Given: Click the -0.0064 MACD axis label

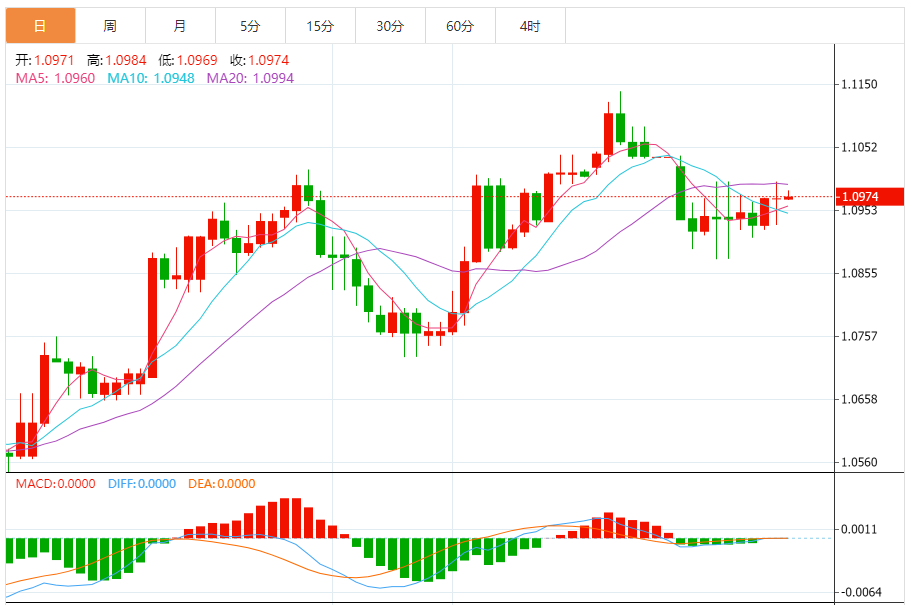Looking at the screenshot, I should (x=859, y=591).
